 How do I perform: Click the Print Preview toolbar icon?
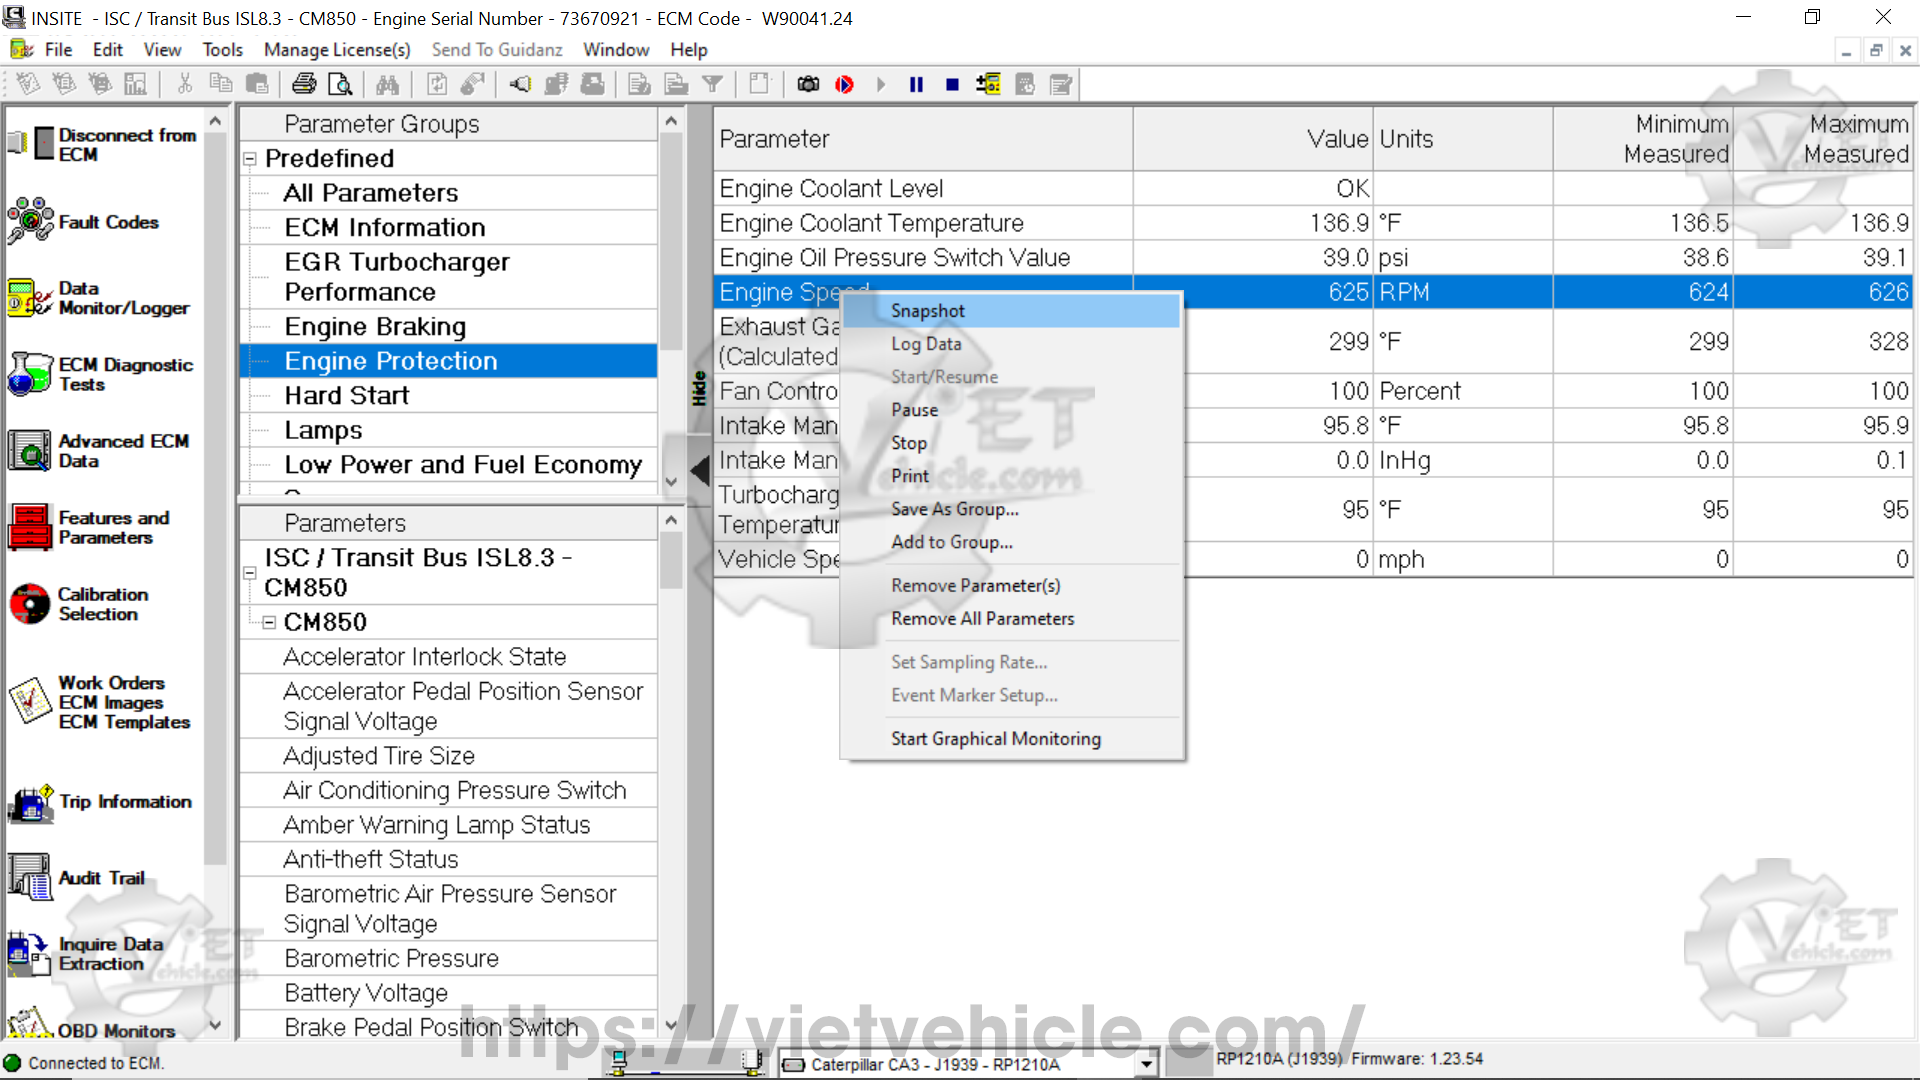(x=340, y=85)
